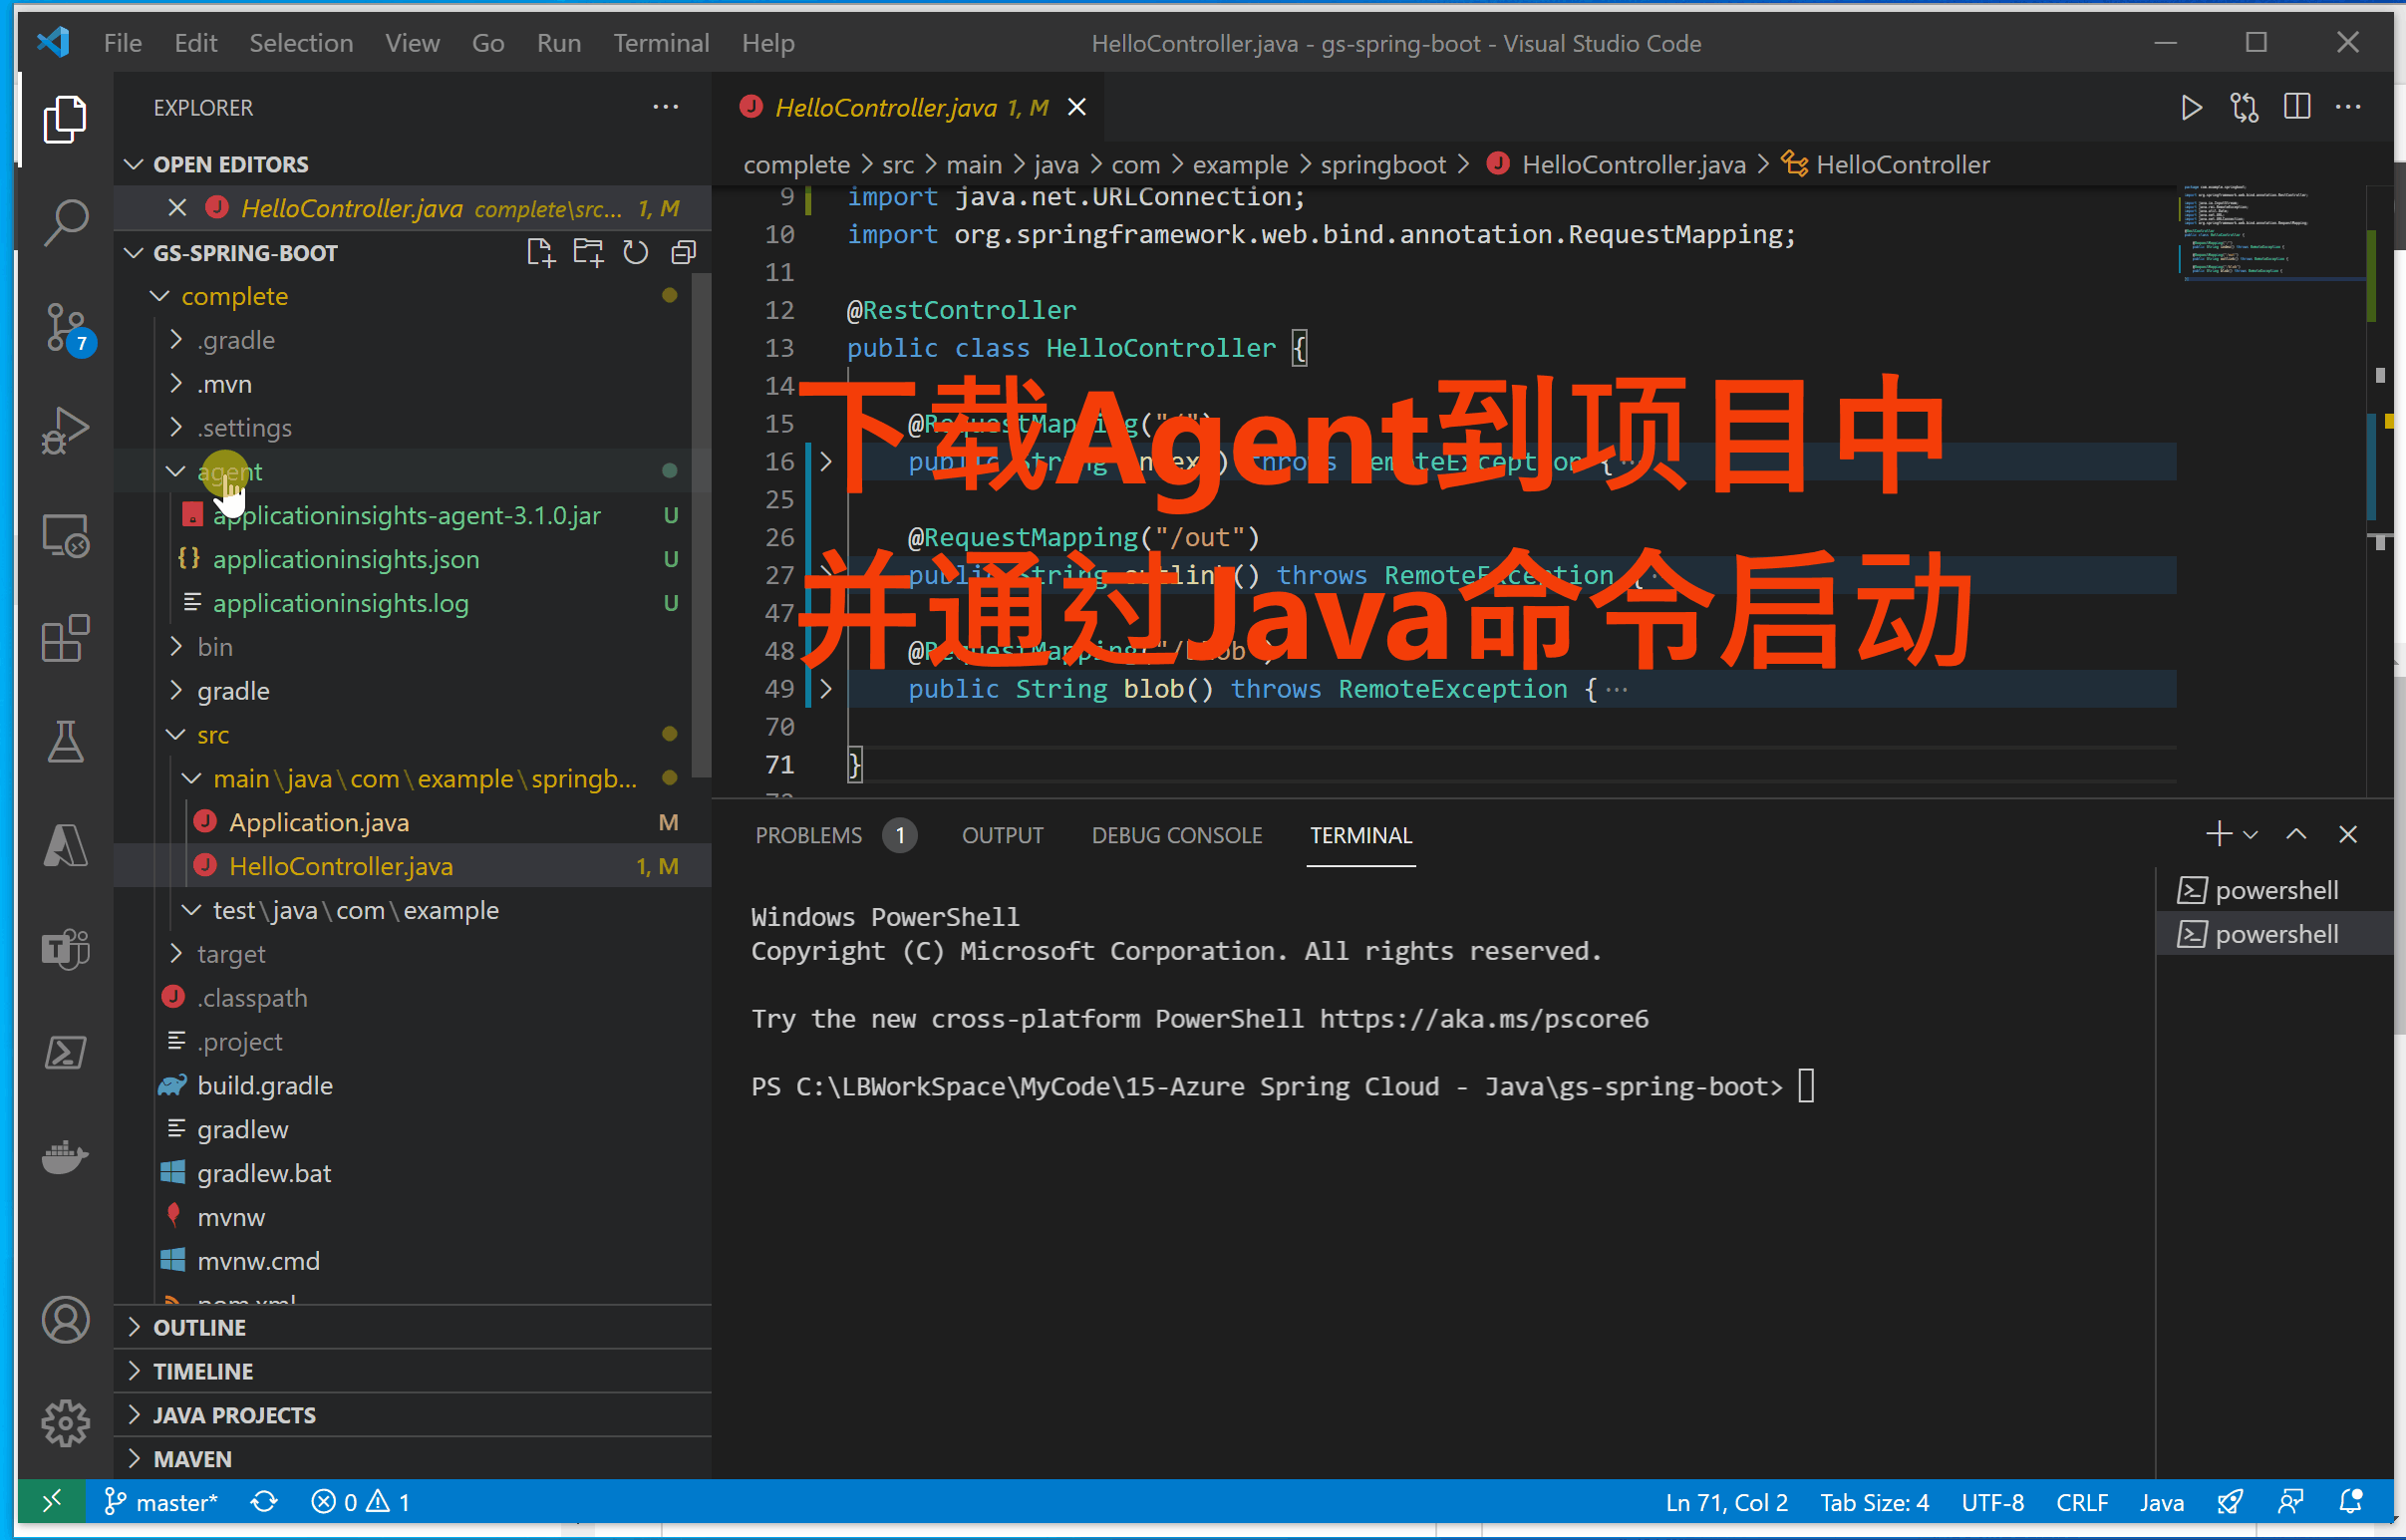Split the editor right
Viewport: 2406px width, 1540px height.
point(2297,108)
